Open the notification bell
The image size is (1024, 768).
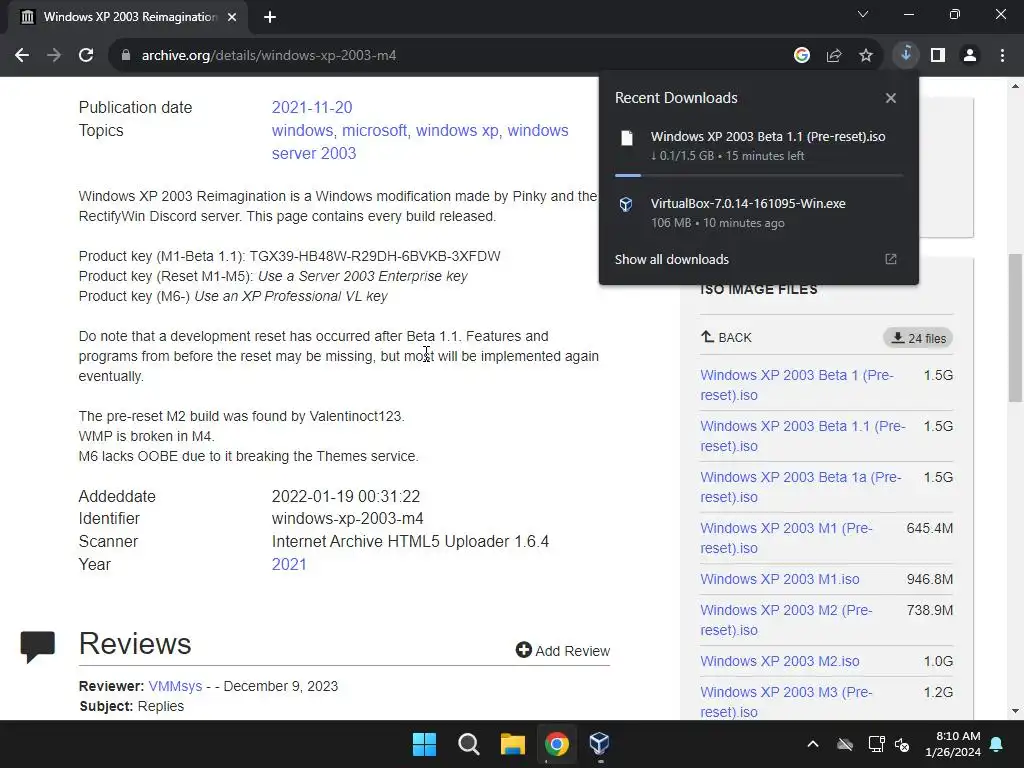997,744
